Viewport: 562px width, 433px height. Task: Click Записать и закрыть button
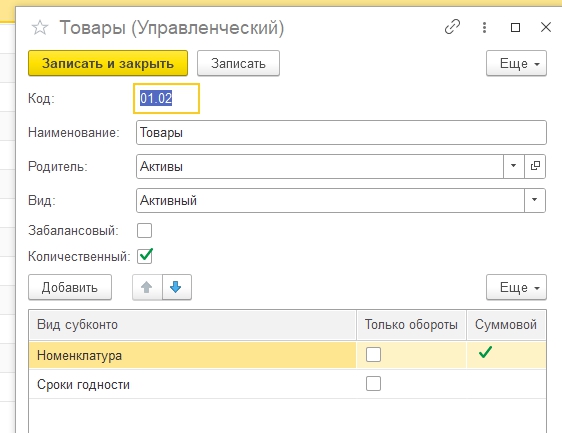(108, 63)
